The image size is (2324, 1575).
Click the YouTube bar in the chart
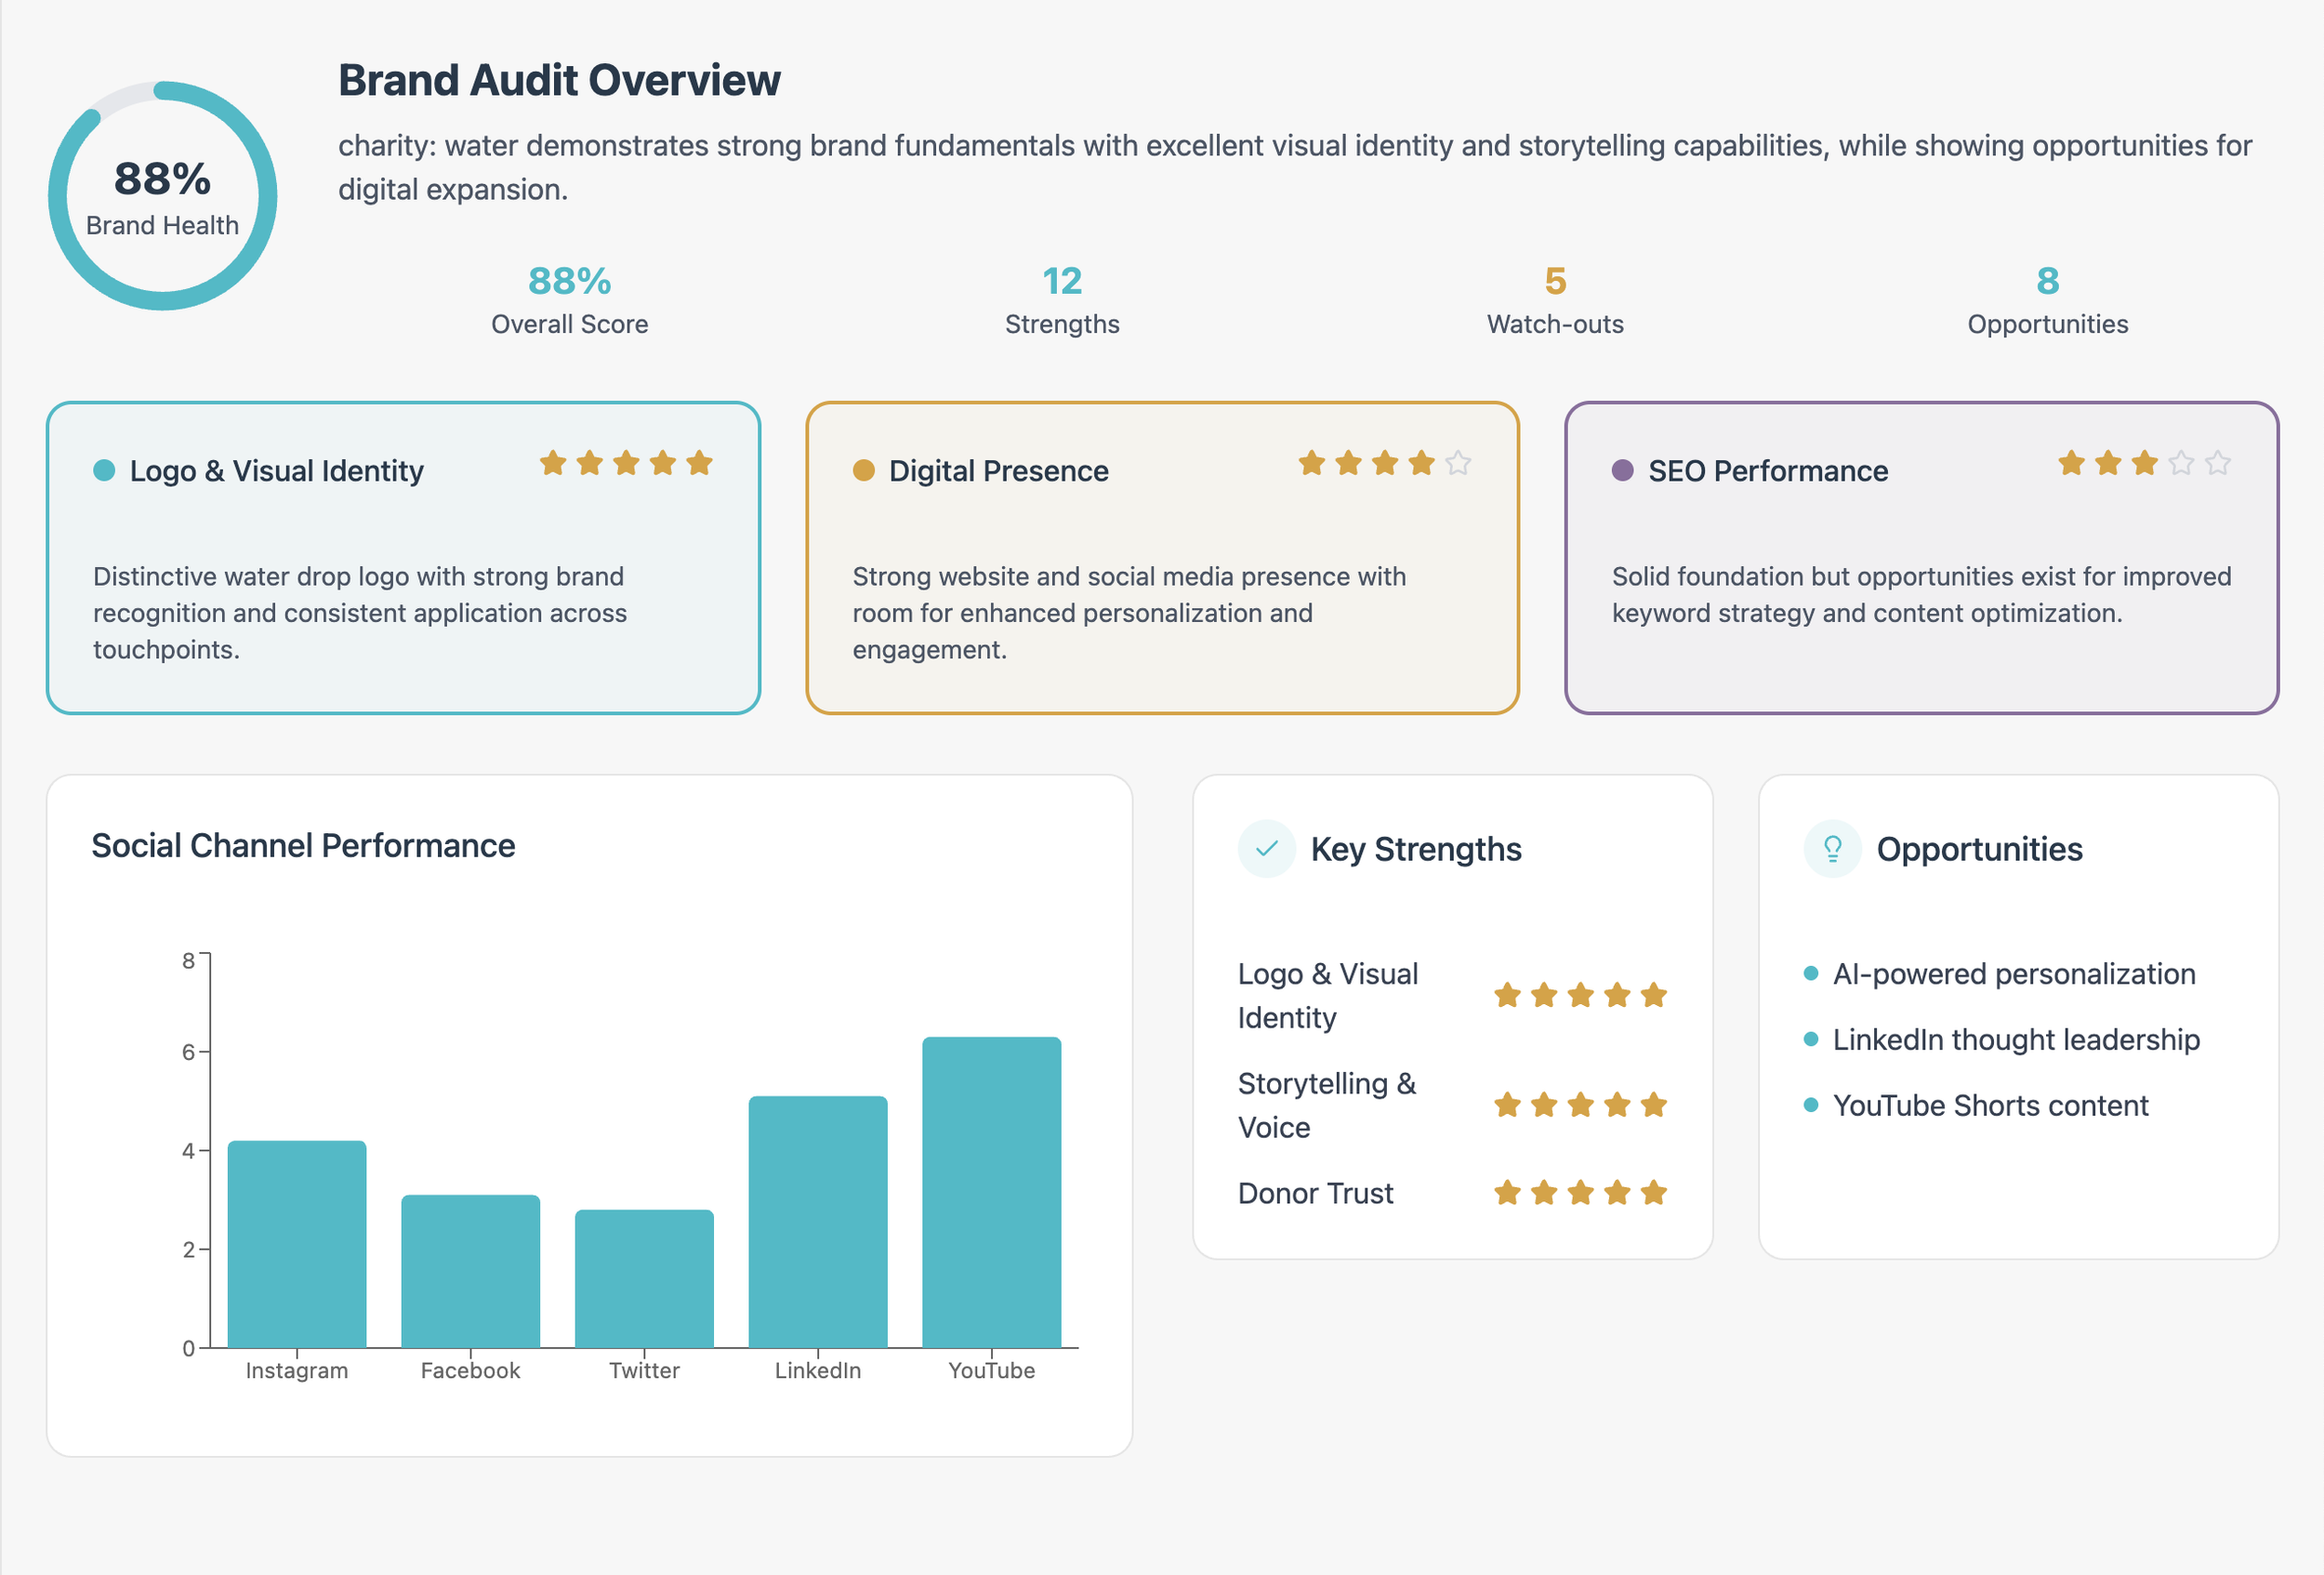[x=991, y=1192]
